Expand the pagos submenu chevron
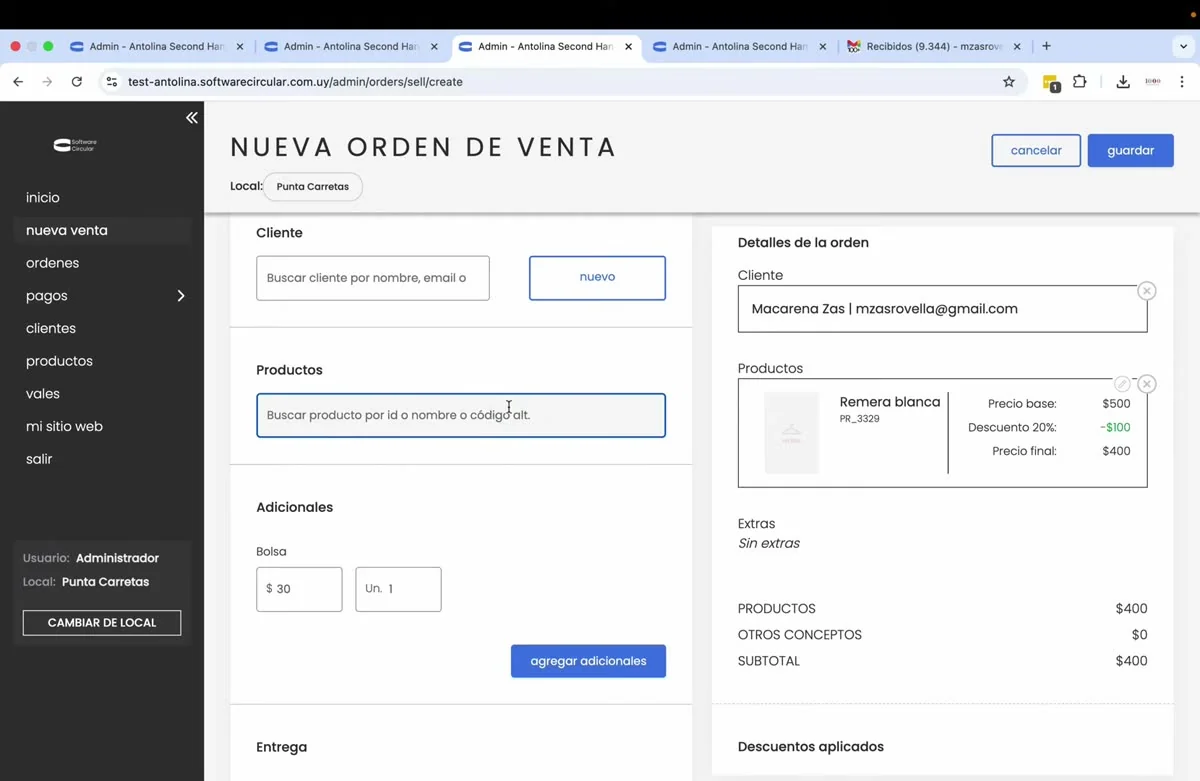Image resolution: width=1200 pixels, height=781 pixels. [181, 296]
